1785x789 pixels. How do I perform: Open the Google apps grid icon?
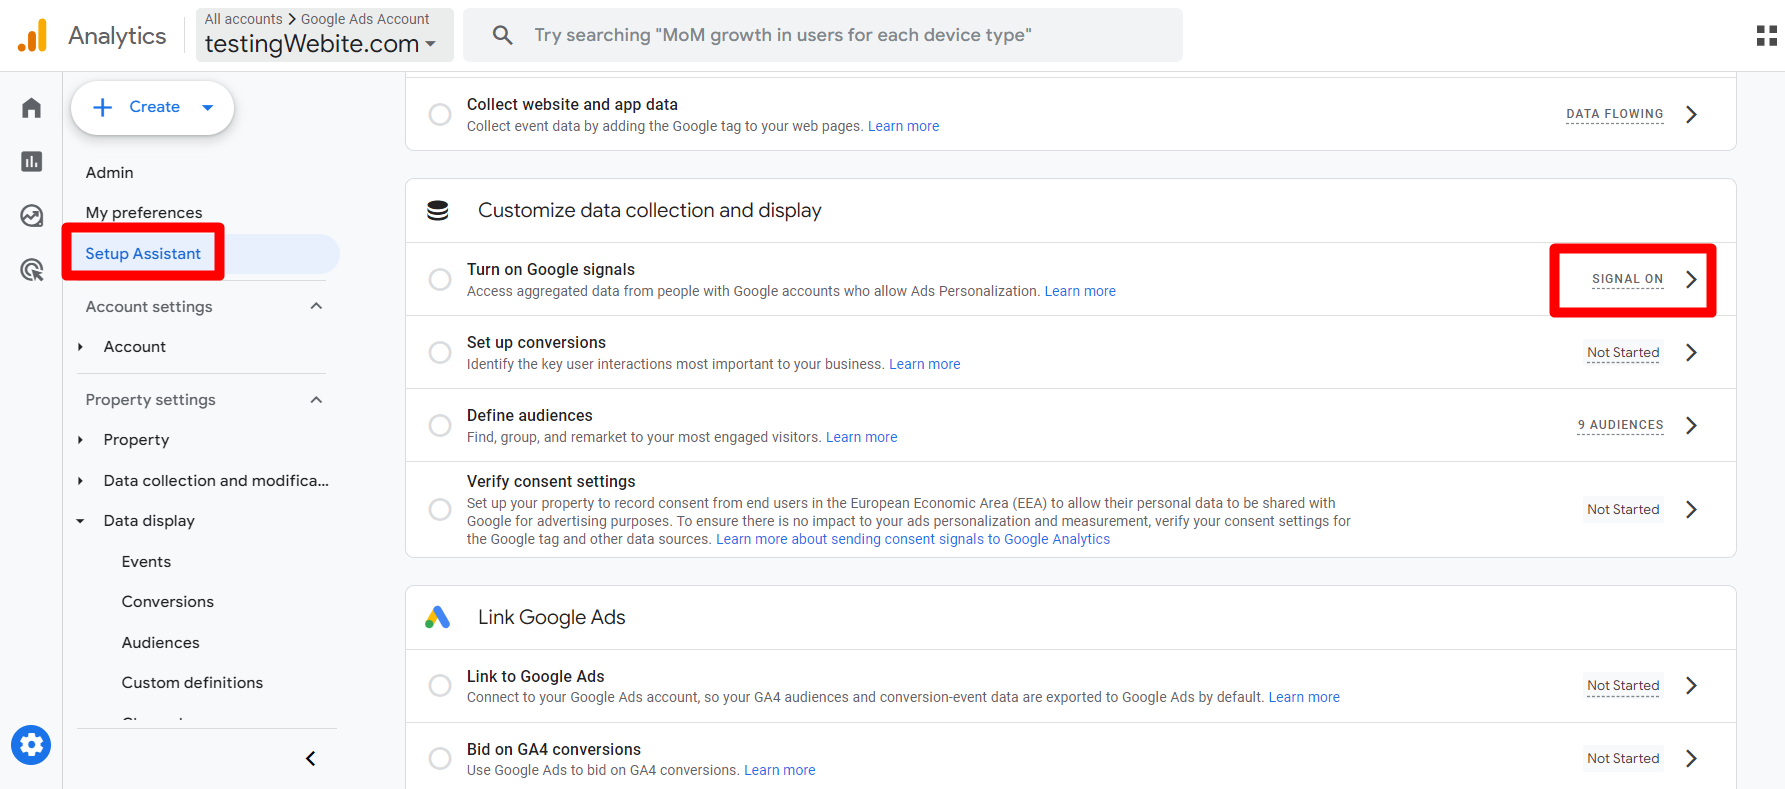coord(1766,36)
